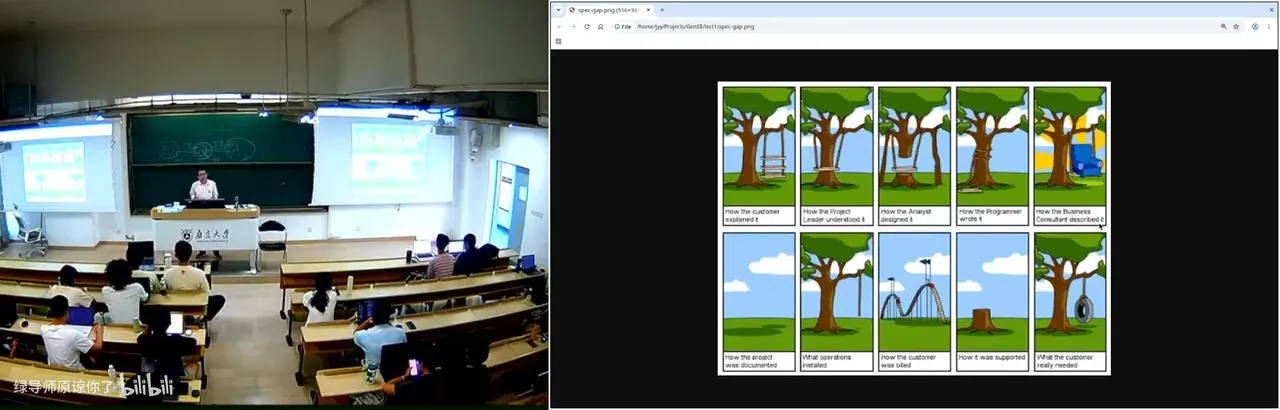Click the bilibili logo on the video
The height and width of the screenshot is (410, 1280).
148,386
